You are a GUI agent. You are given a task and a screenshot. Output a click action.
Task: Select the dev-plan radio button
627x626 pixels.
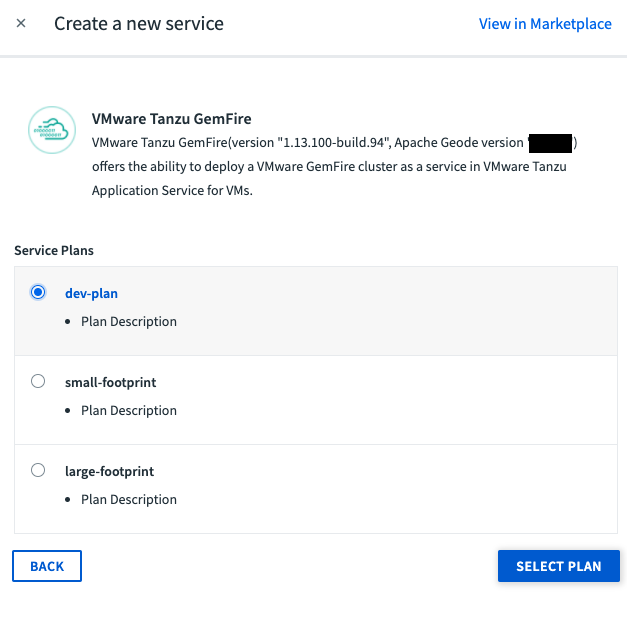pos(38,292)
